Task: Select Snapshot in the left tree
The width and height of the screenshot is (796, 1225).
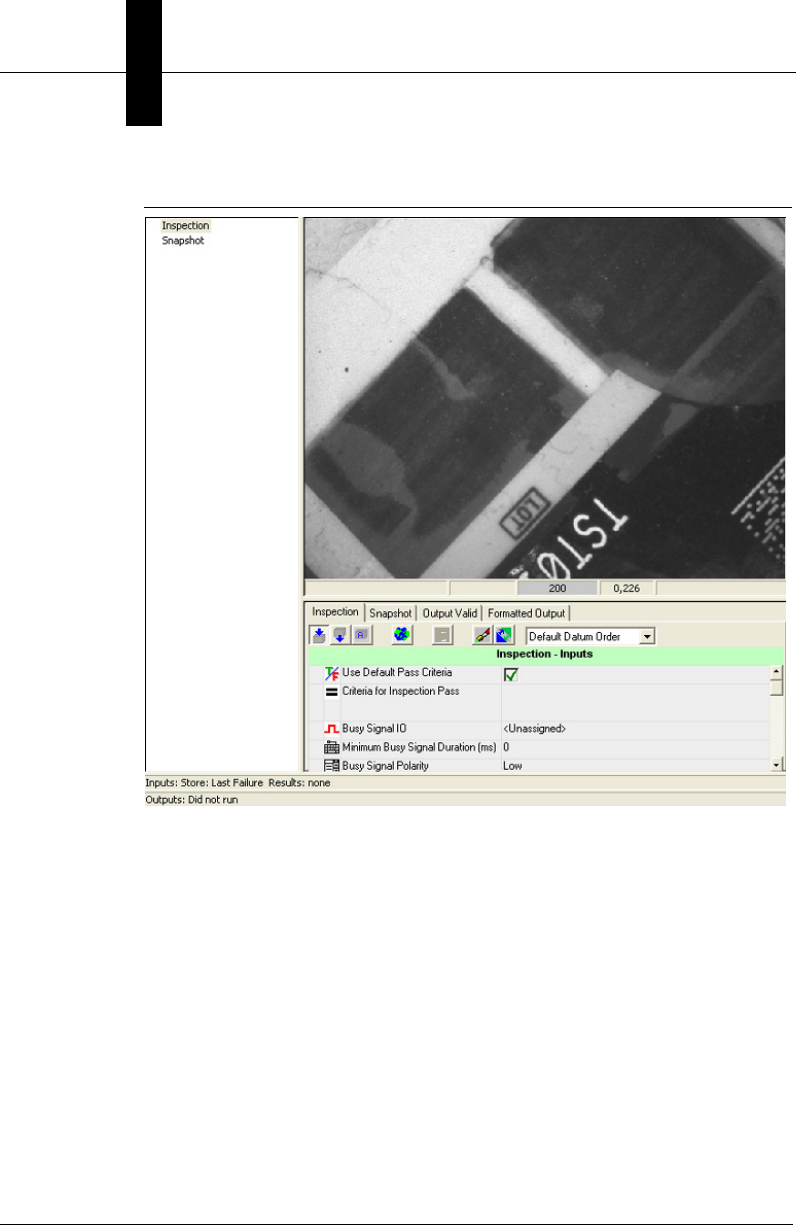Action: [183, 241]
